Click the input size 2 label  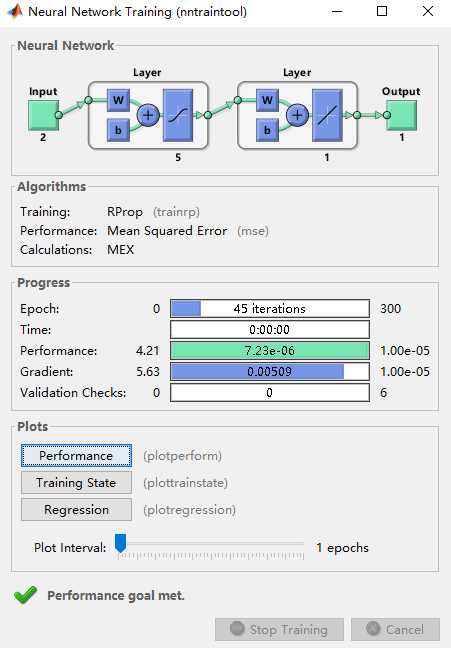(43, 138)
